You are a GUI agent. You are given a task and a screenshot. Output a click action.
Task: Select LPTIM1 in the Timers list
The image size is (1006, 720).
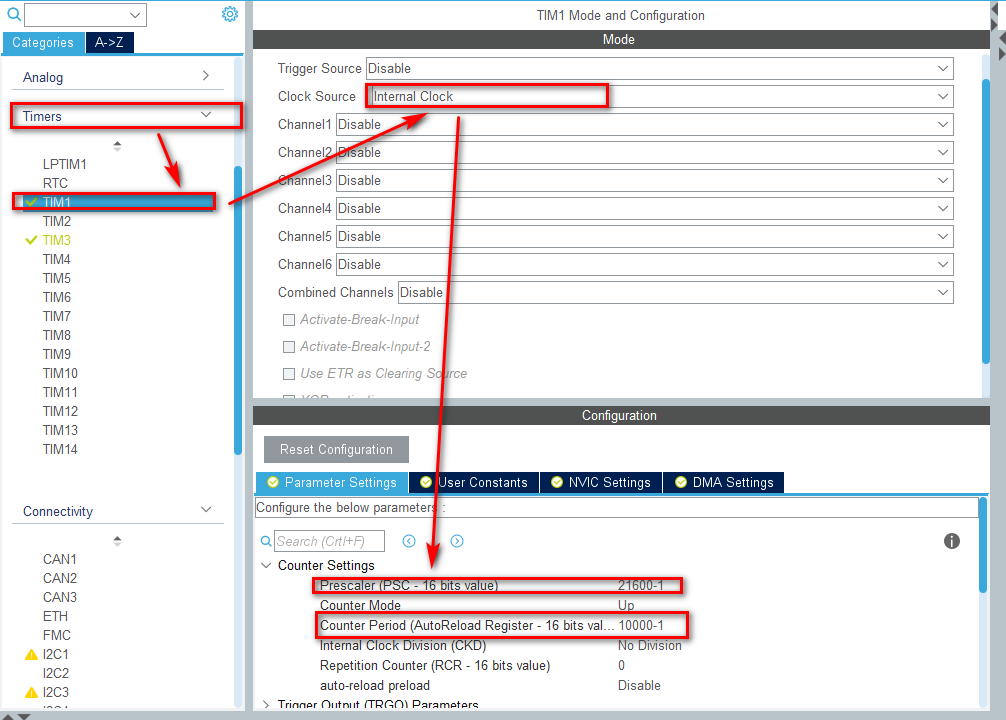tap(64, 164)
